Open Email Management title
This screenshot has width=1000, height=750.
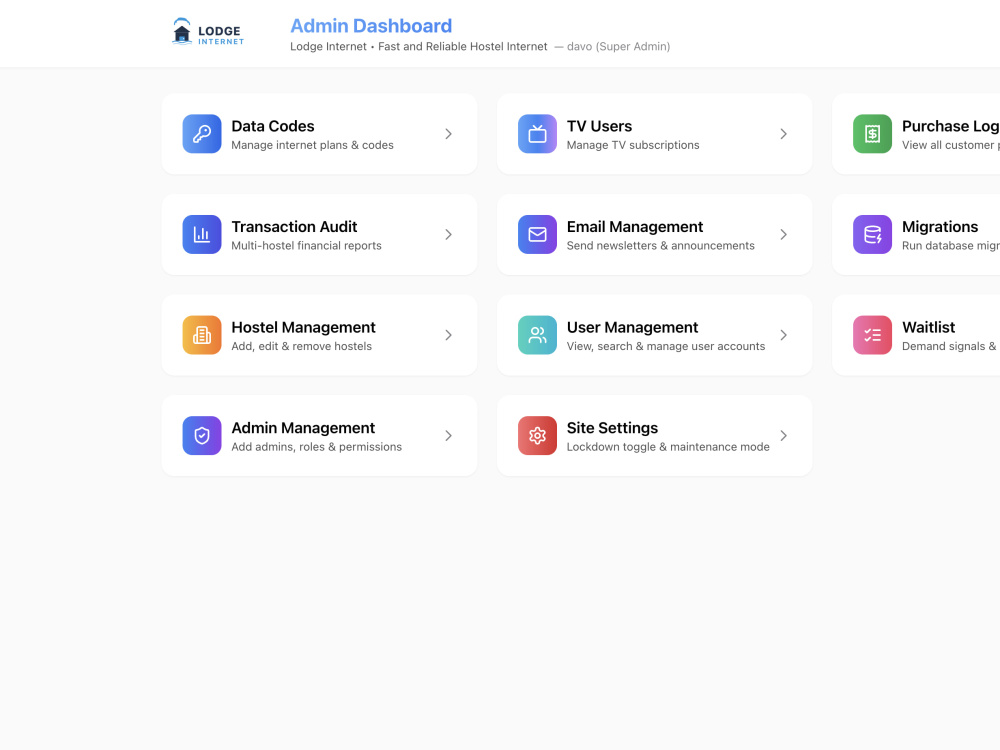point(635,227)
